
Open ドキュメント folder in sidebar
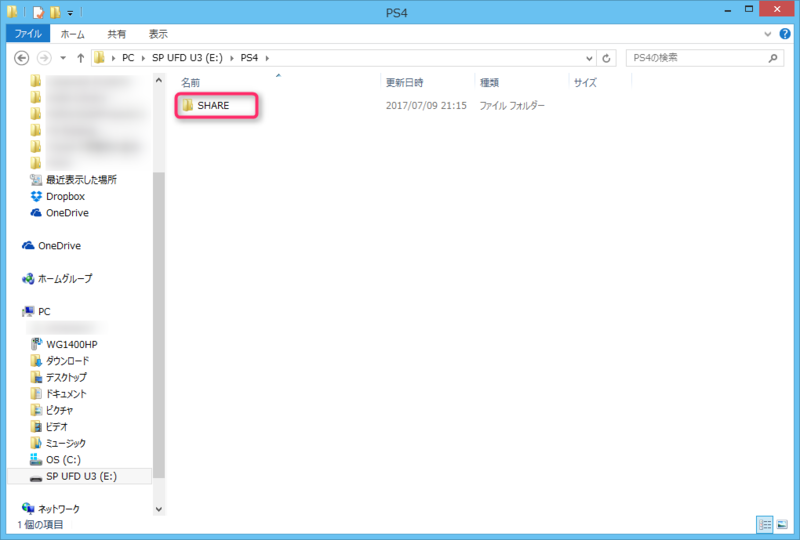(x=66, y=394)
